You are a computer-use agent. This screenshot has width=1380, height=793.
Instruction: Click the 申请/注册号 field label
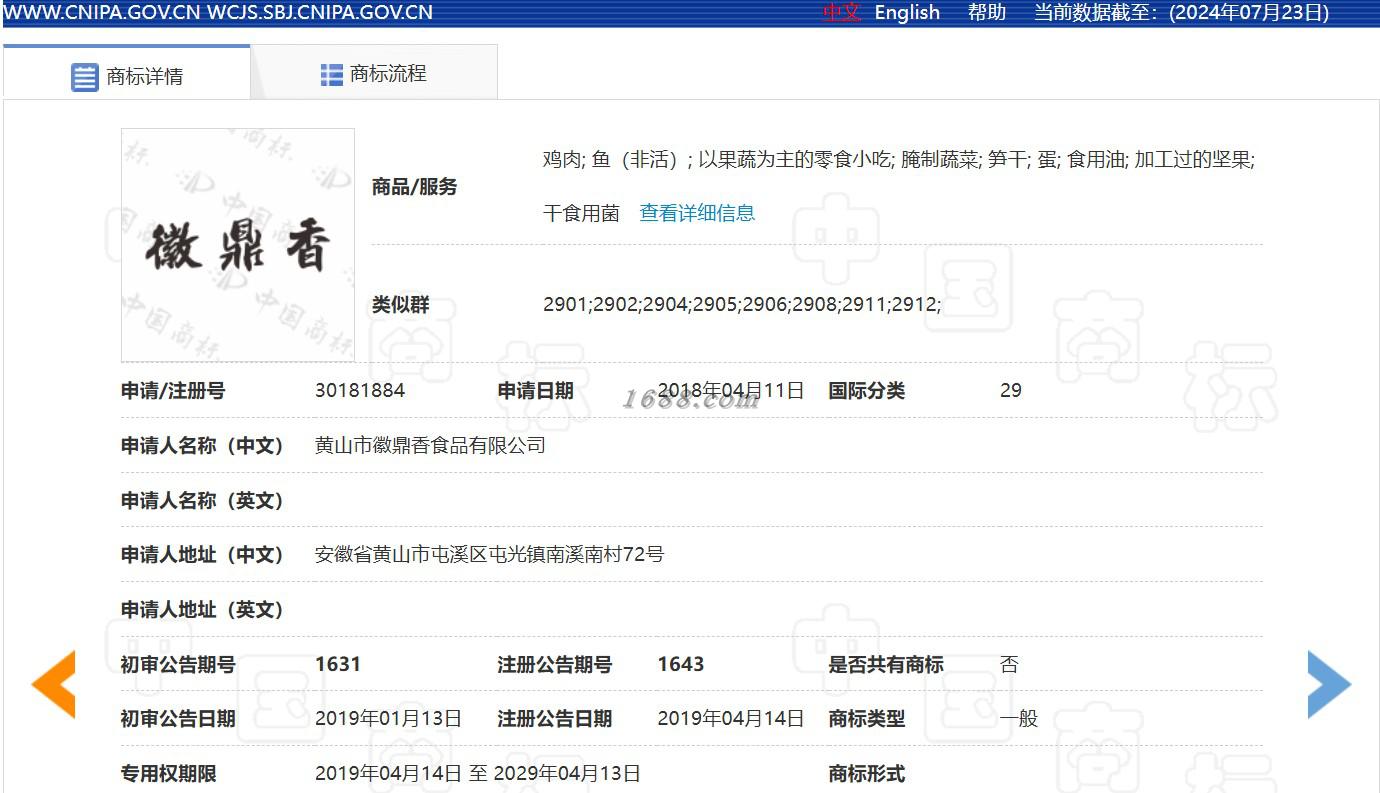click(x=173, y=390)
